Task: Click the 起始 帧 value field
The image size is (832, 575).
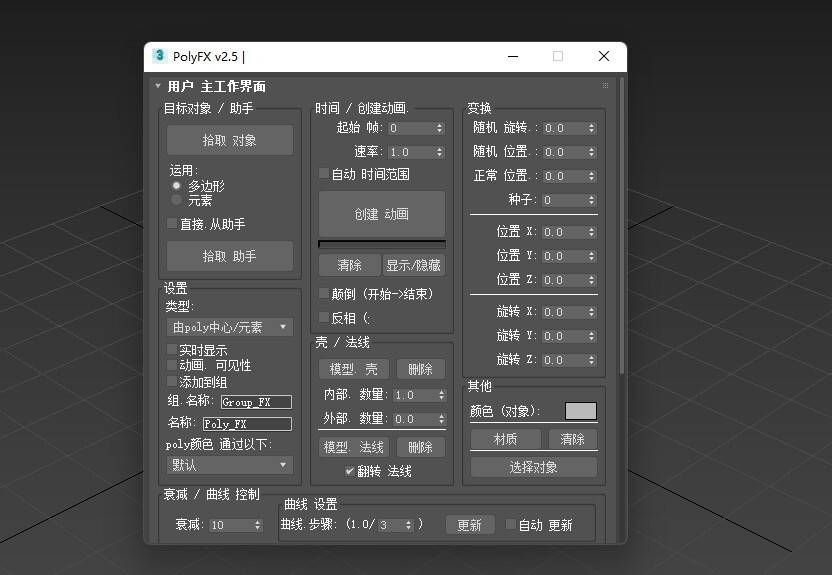Action: point(412,128)
